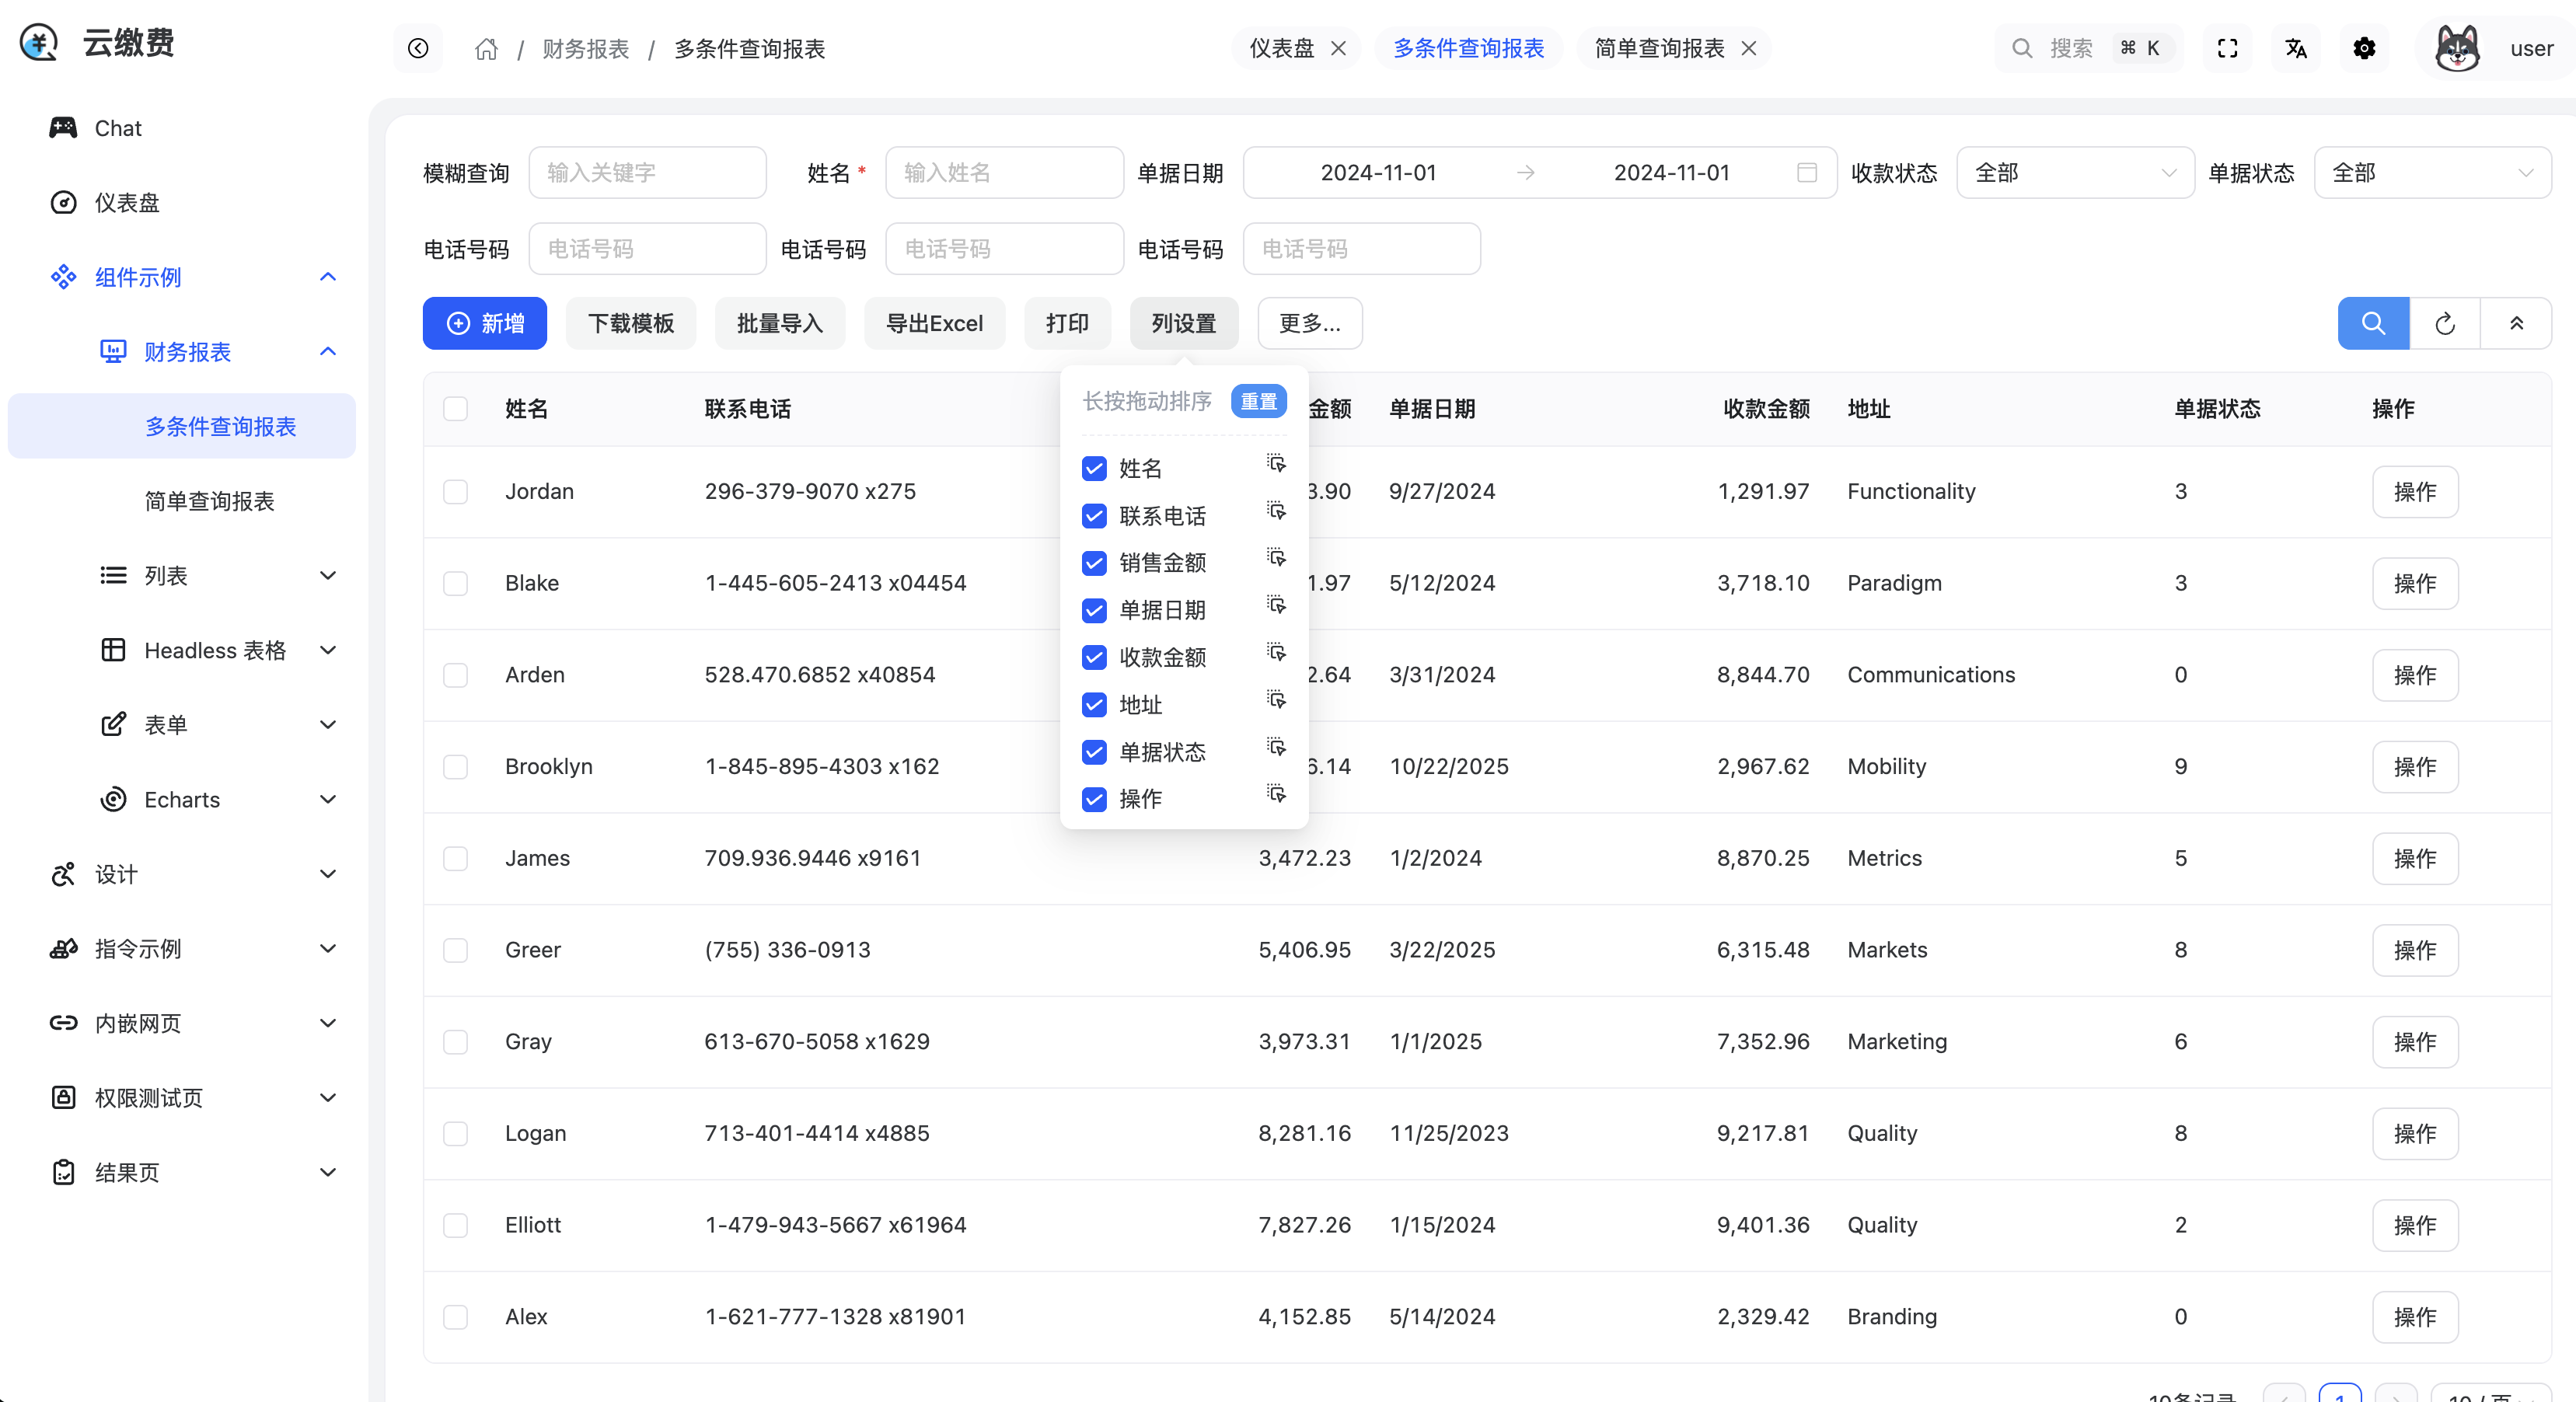Uncheck the 地址 column checkbox
This screenshot has height=1402, width=2576.
tap(1094, 705)
